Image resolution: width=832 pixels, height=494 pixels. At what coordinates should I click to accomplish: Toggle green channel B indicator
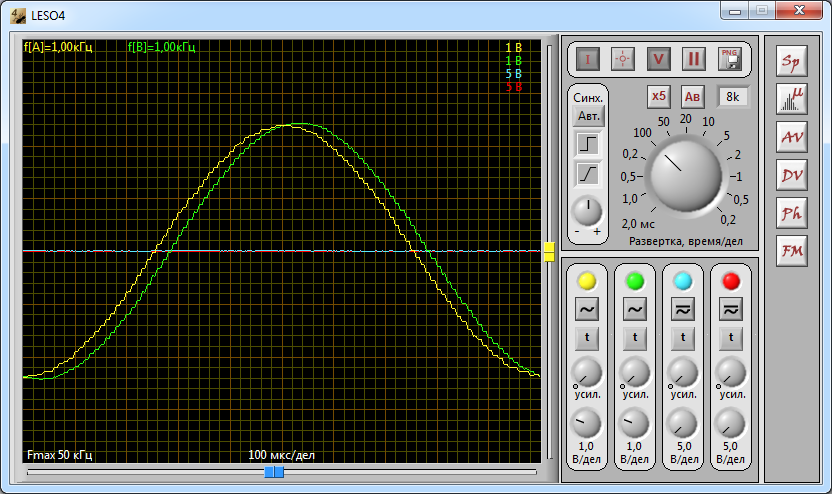(x=635, y=281)
